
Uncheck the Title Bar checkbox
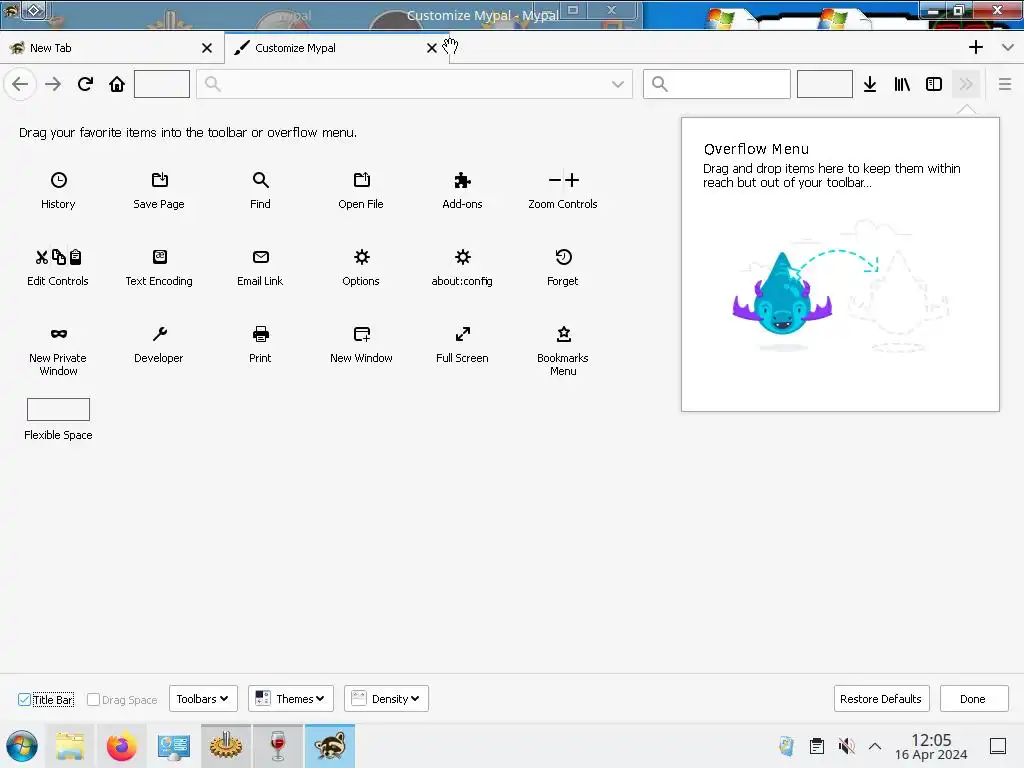[x=24, y=699]
